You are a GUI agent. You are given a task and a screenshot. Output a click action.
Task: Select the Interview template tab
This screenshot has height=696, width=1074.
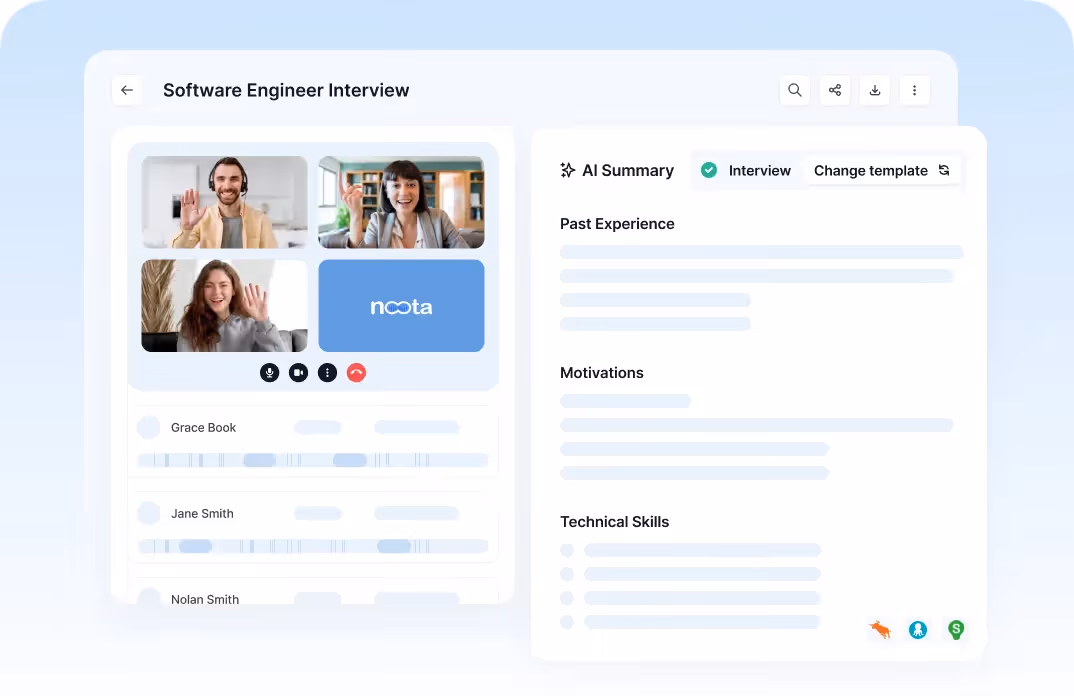click(x=746, y=171)
